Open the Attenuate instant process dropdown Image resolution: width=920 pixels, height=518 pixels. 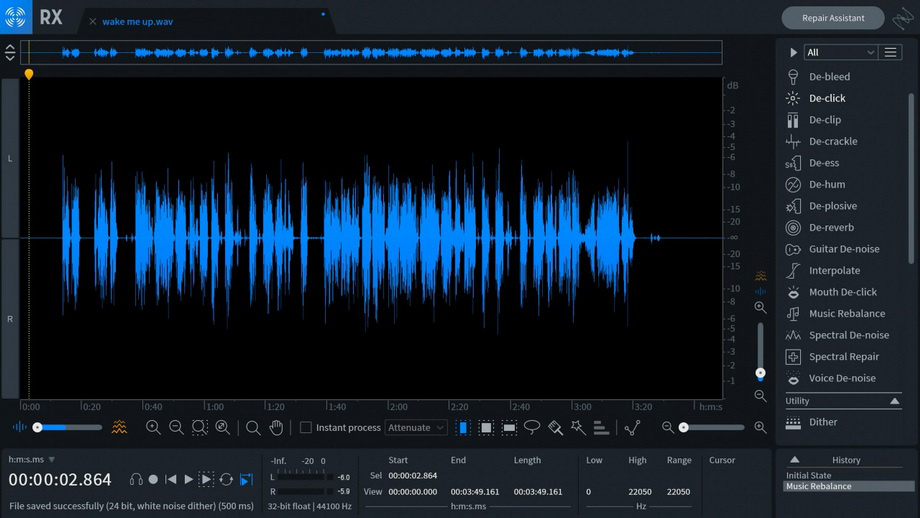tap(416, 428)
